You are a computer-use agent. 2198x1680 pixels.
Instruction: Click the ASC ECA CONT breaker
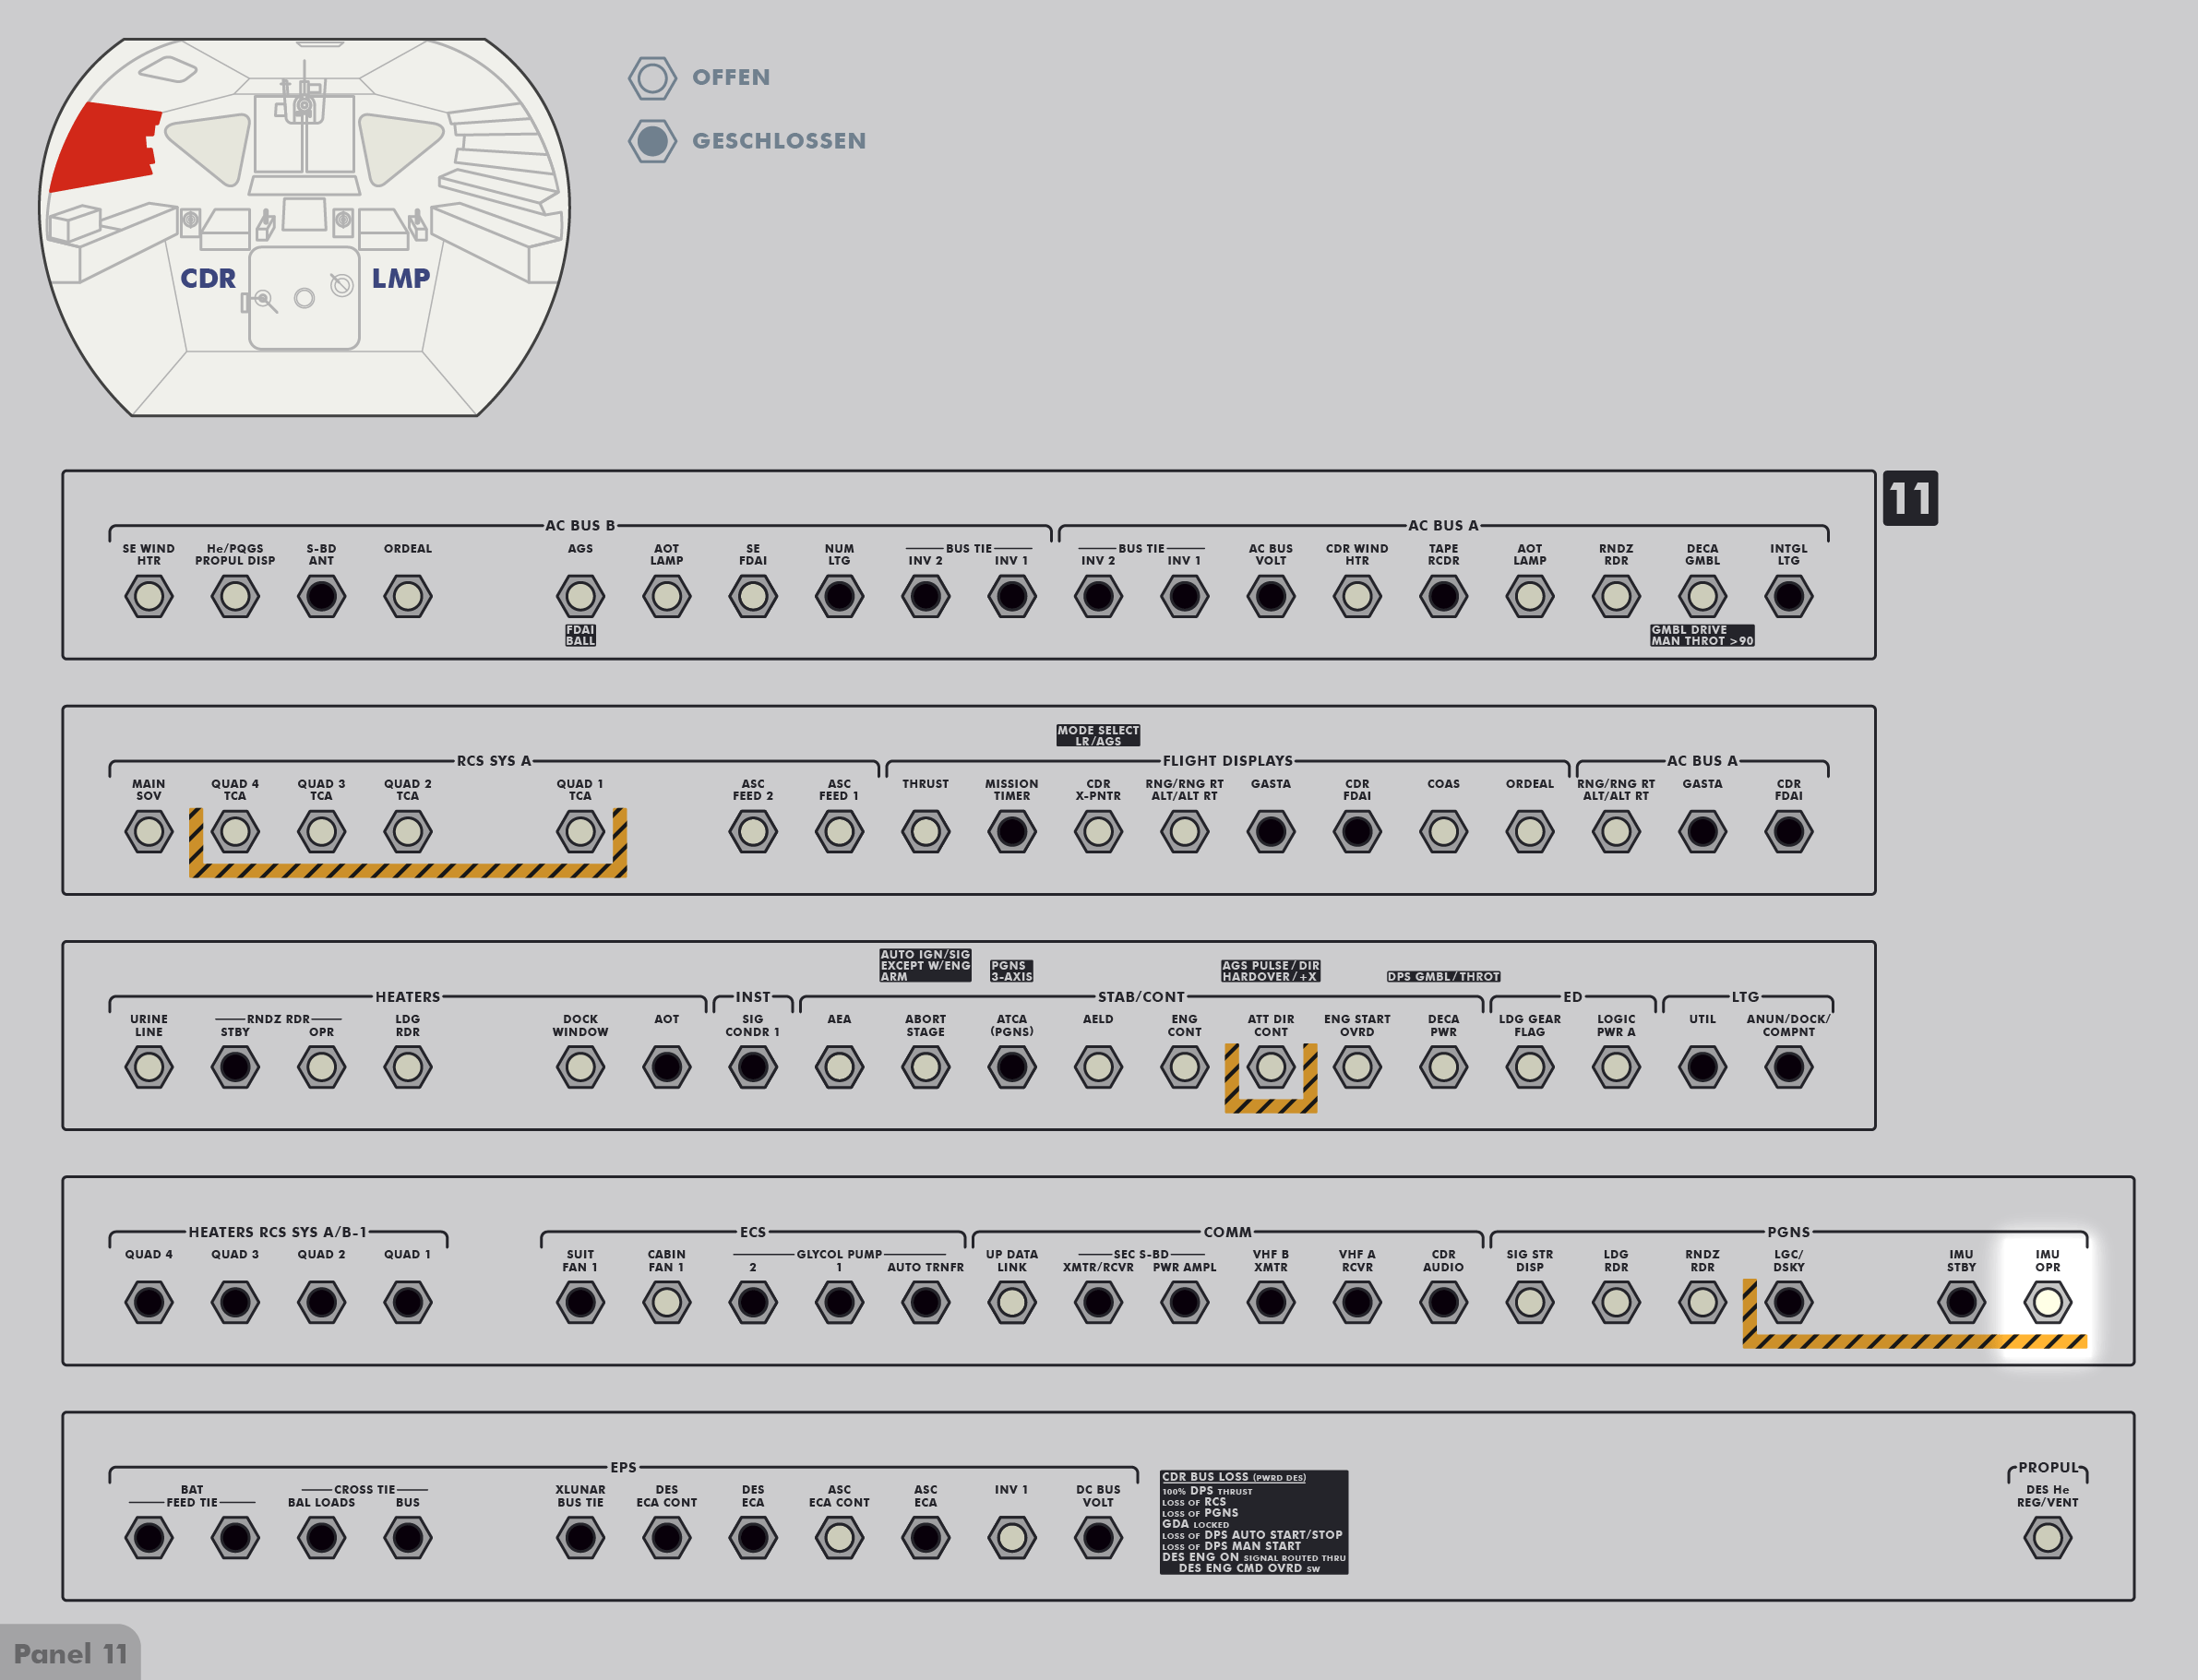pyautogui.click(x=839, y=1537)
